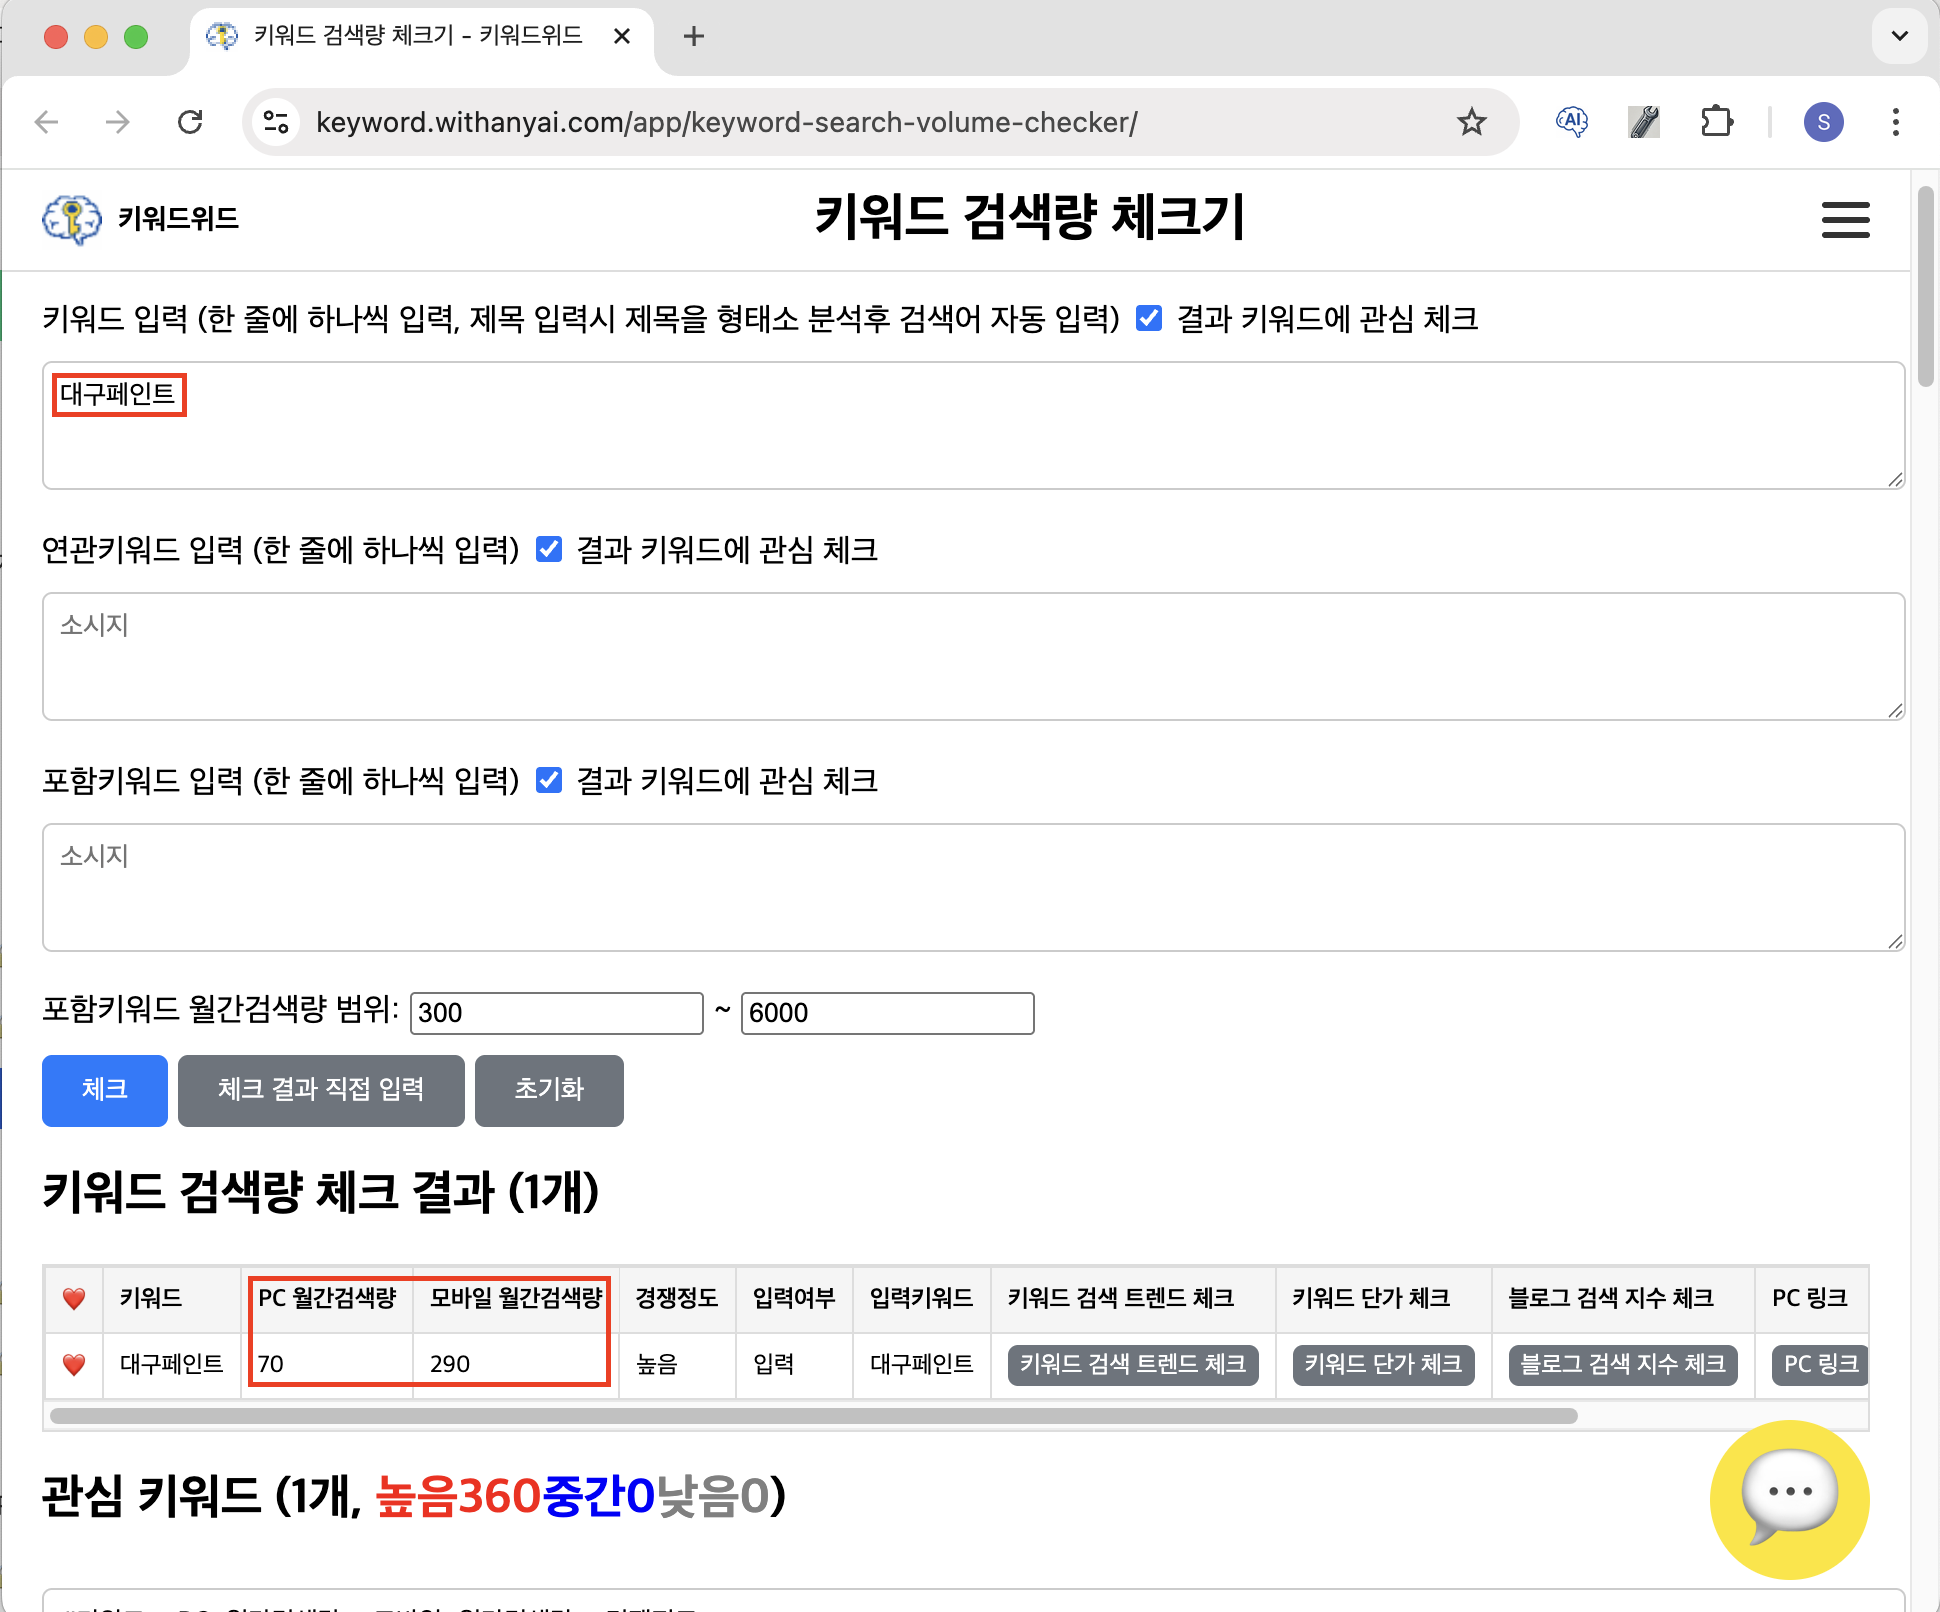This screenshot has height=1612, width=1940.
Task: Open a new browser tab
Action: pos(694,37)
